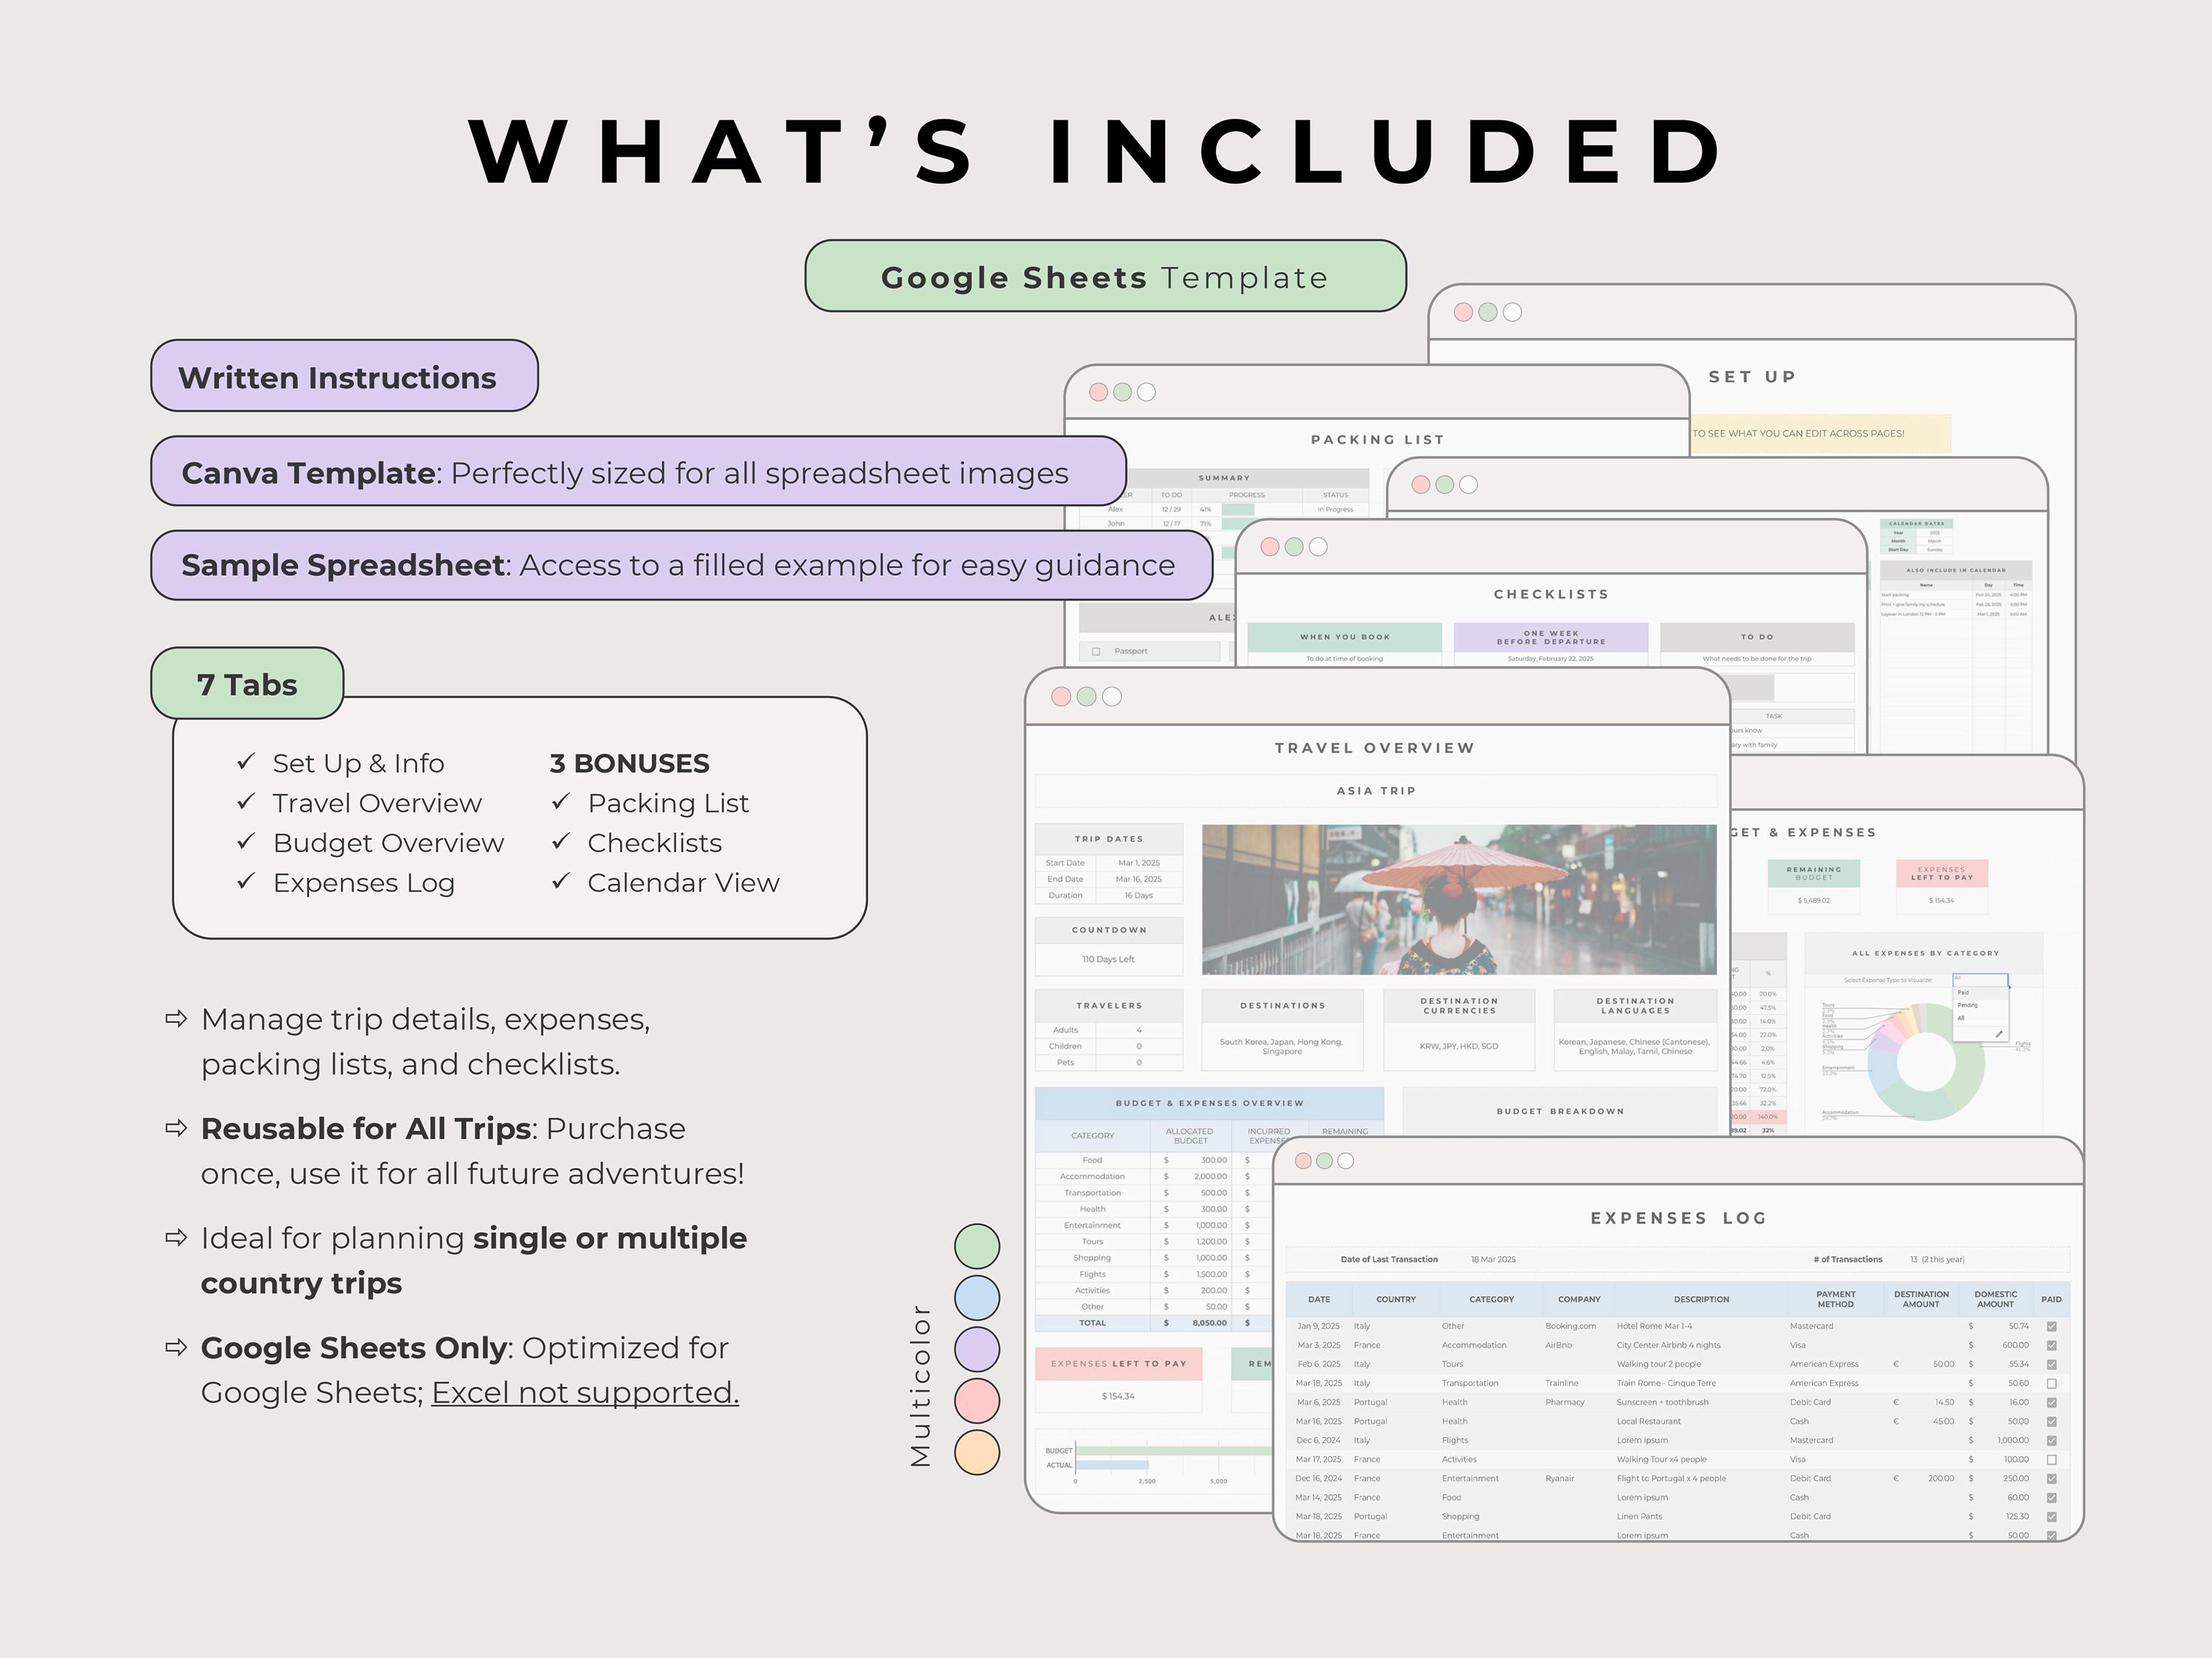
Task: Tick the Passport checkbox in Packing List
Action: point(1096,651)
